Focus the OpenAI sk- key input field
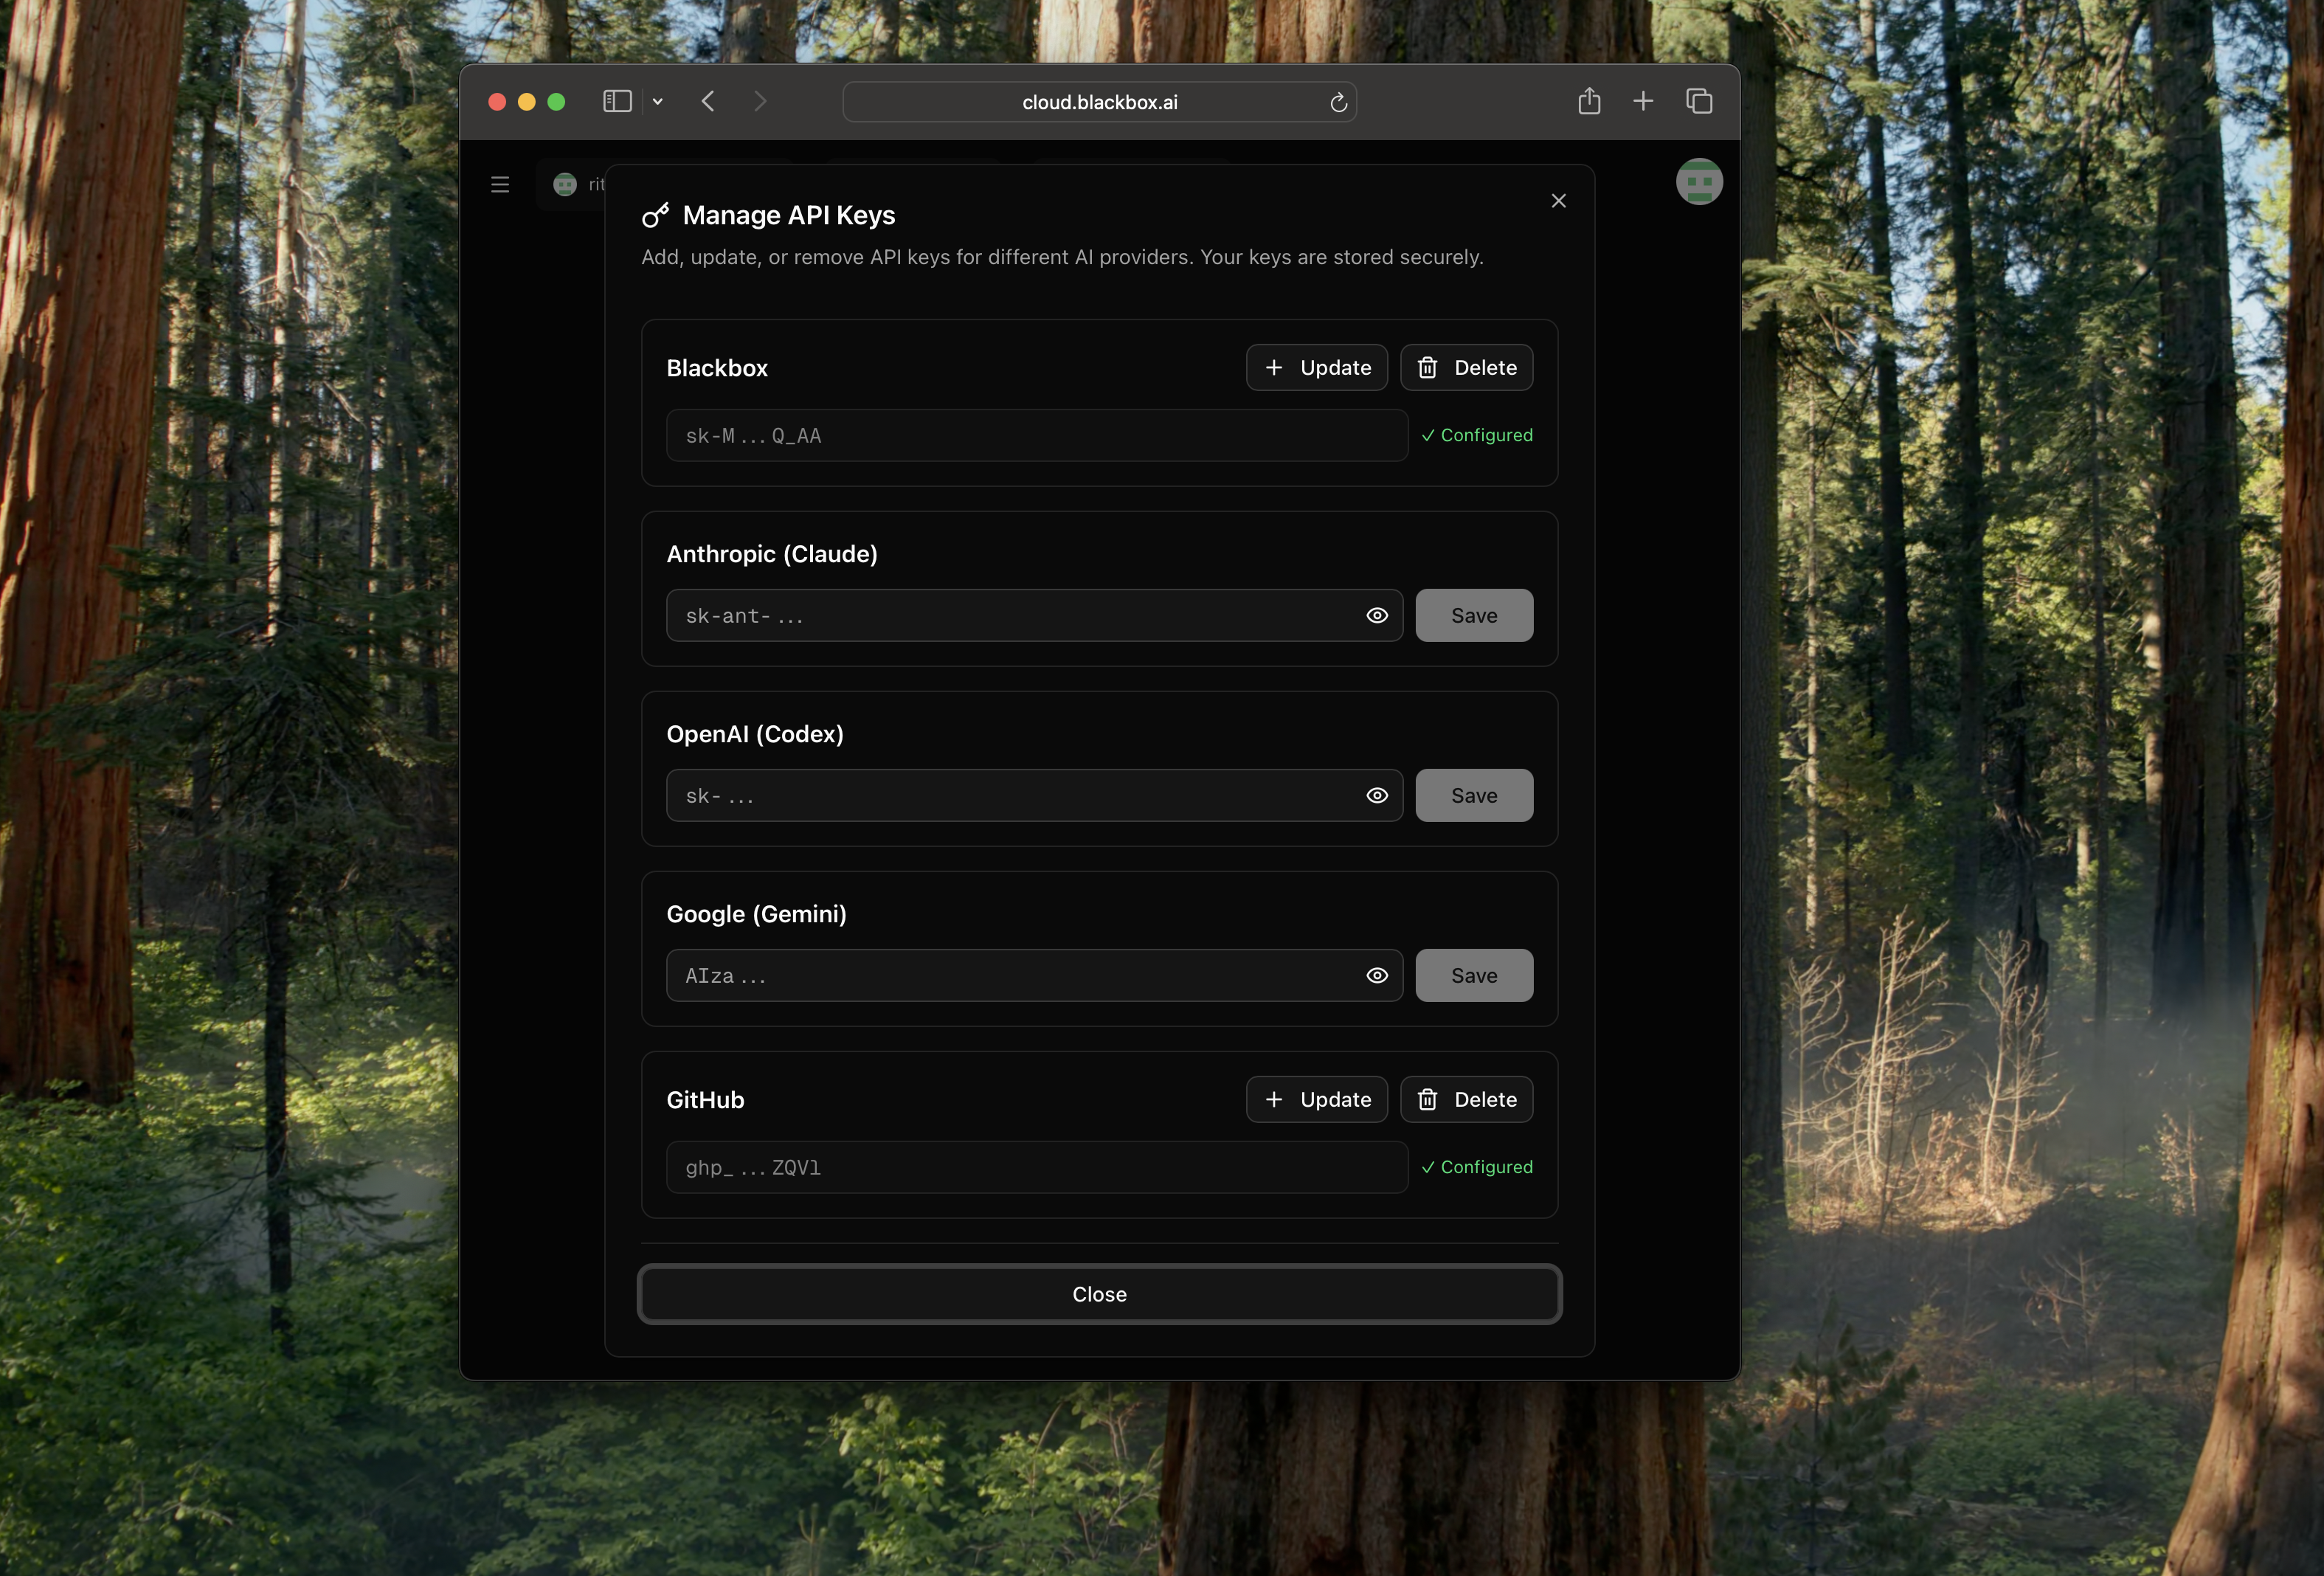Screen dimensions: 2324x1576 [1010, 796]
